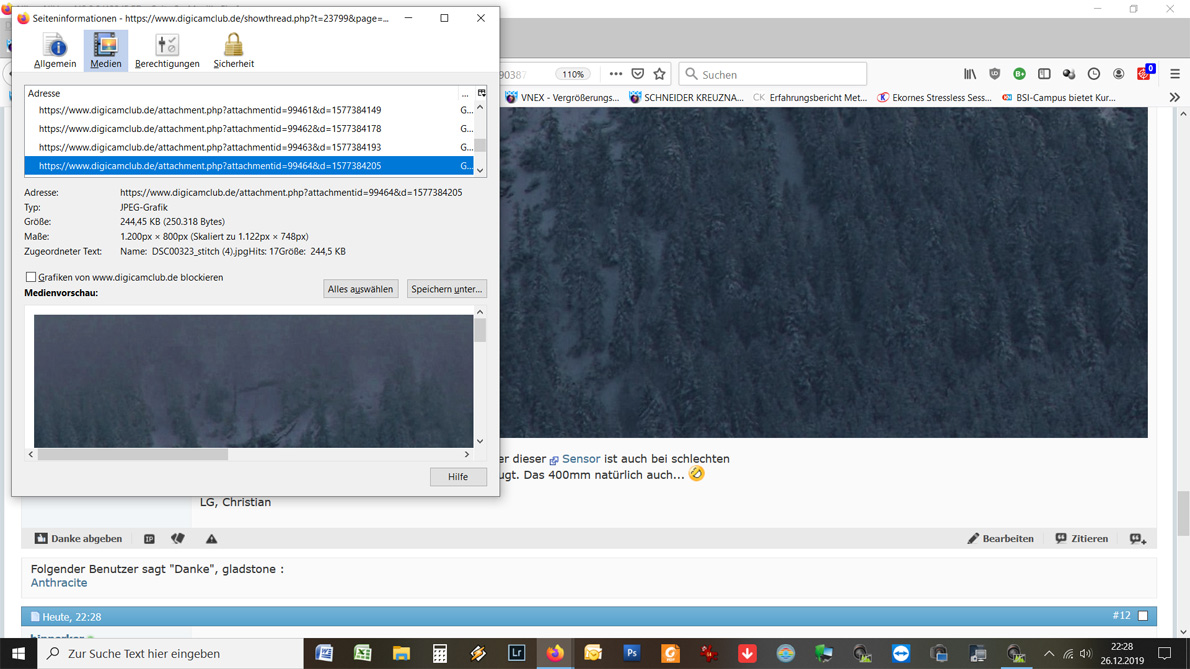Bookmark the page with the star icon
The image size is (1190, 669).
(x=659, y=74)
